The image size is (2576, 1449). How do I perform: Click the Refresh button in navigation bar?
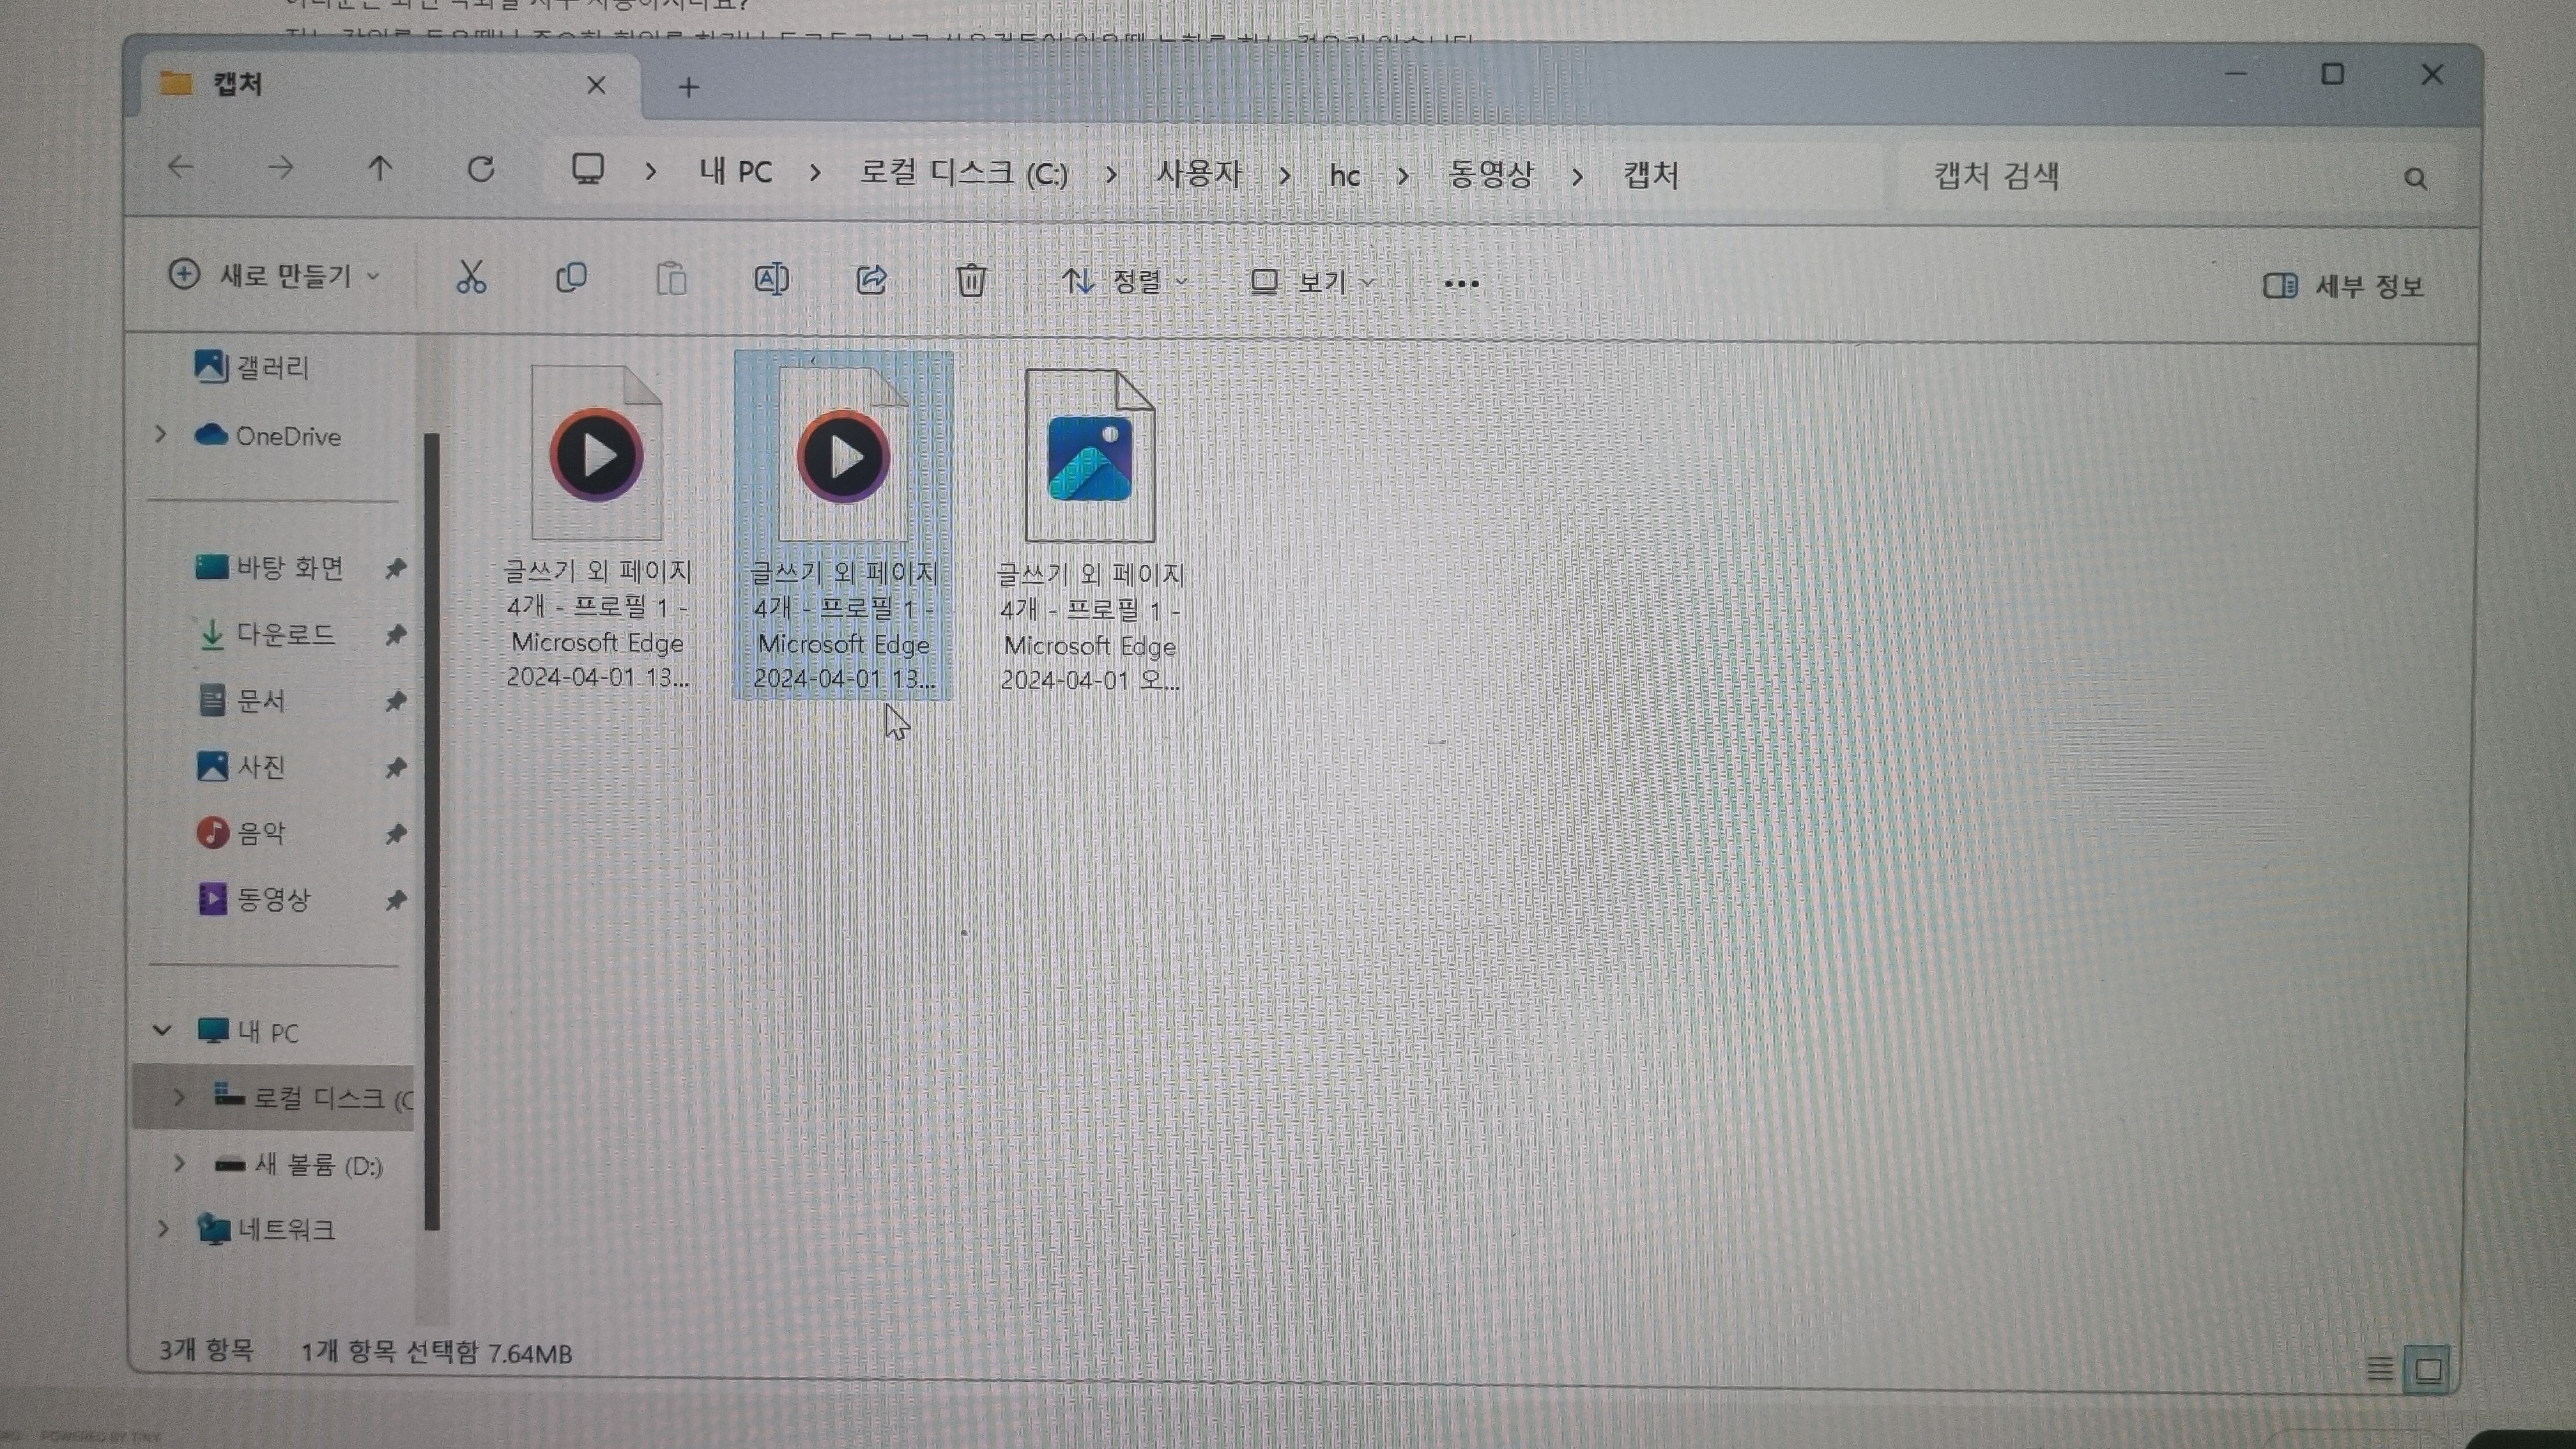pyautogui.click(x=481, y=170)
